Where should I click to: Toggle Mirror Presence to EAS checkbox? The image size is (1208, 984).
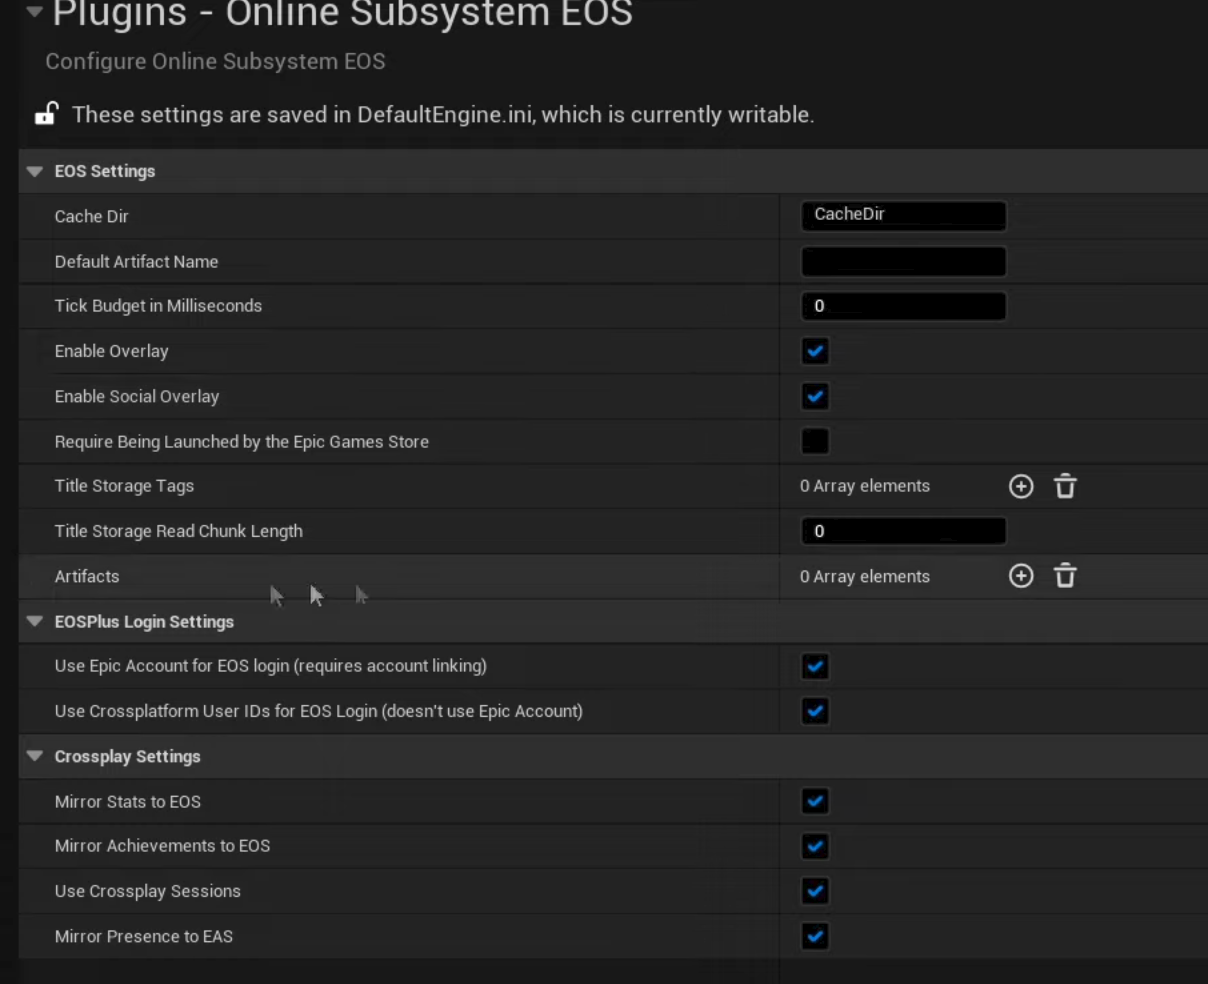click(815, 936)
